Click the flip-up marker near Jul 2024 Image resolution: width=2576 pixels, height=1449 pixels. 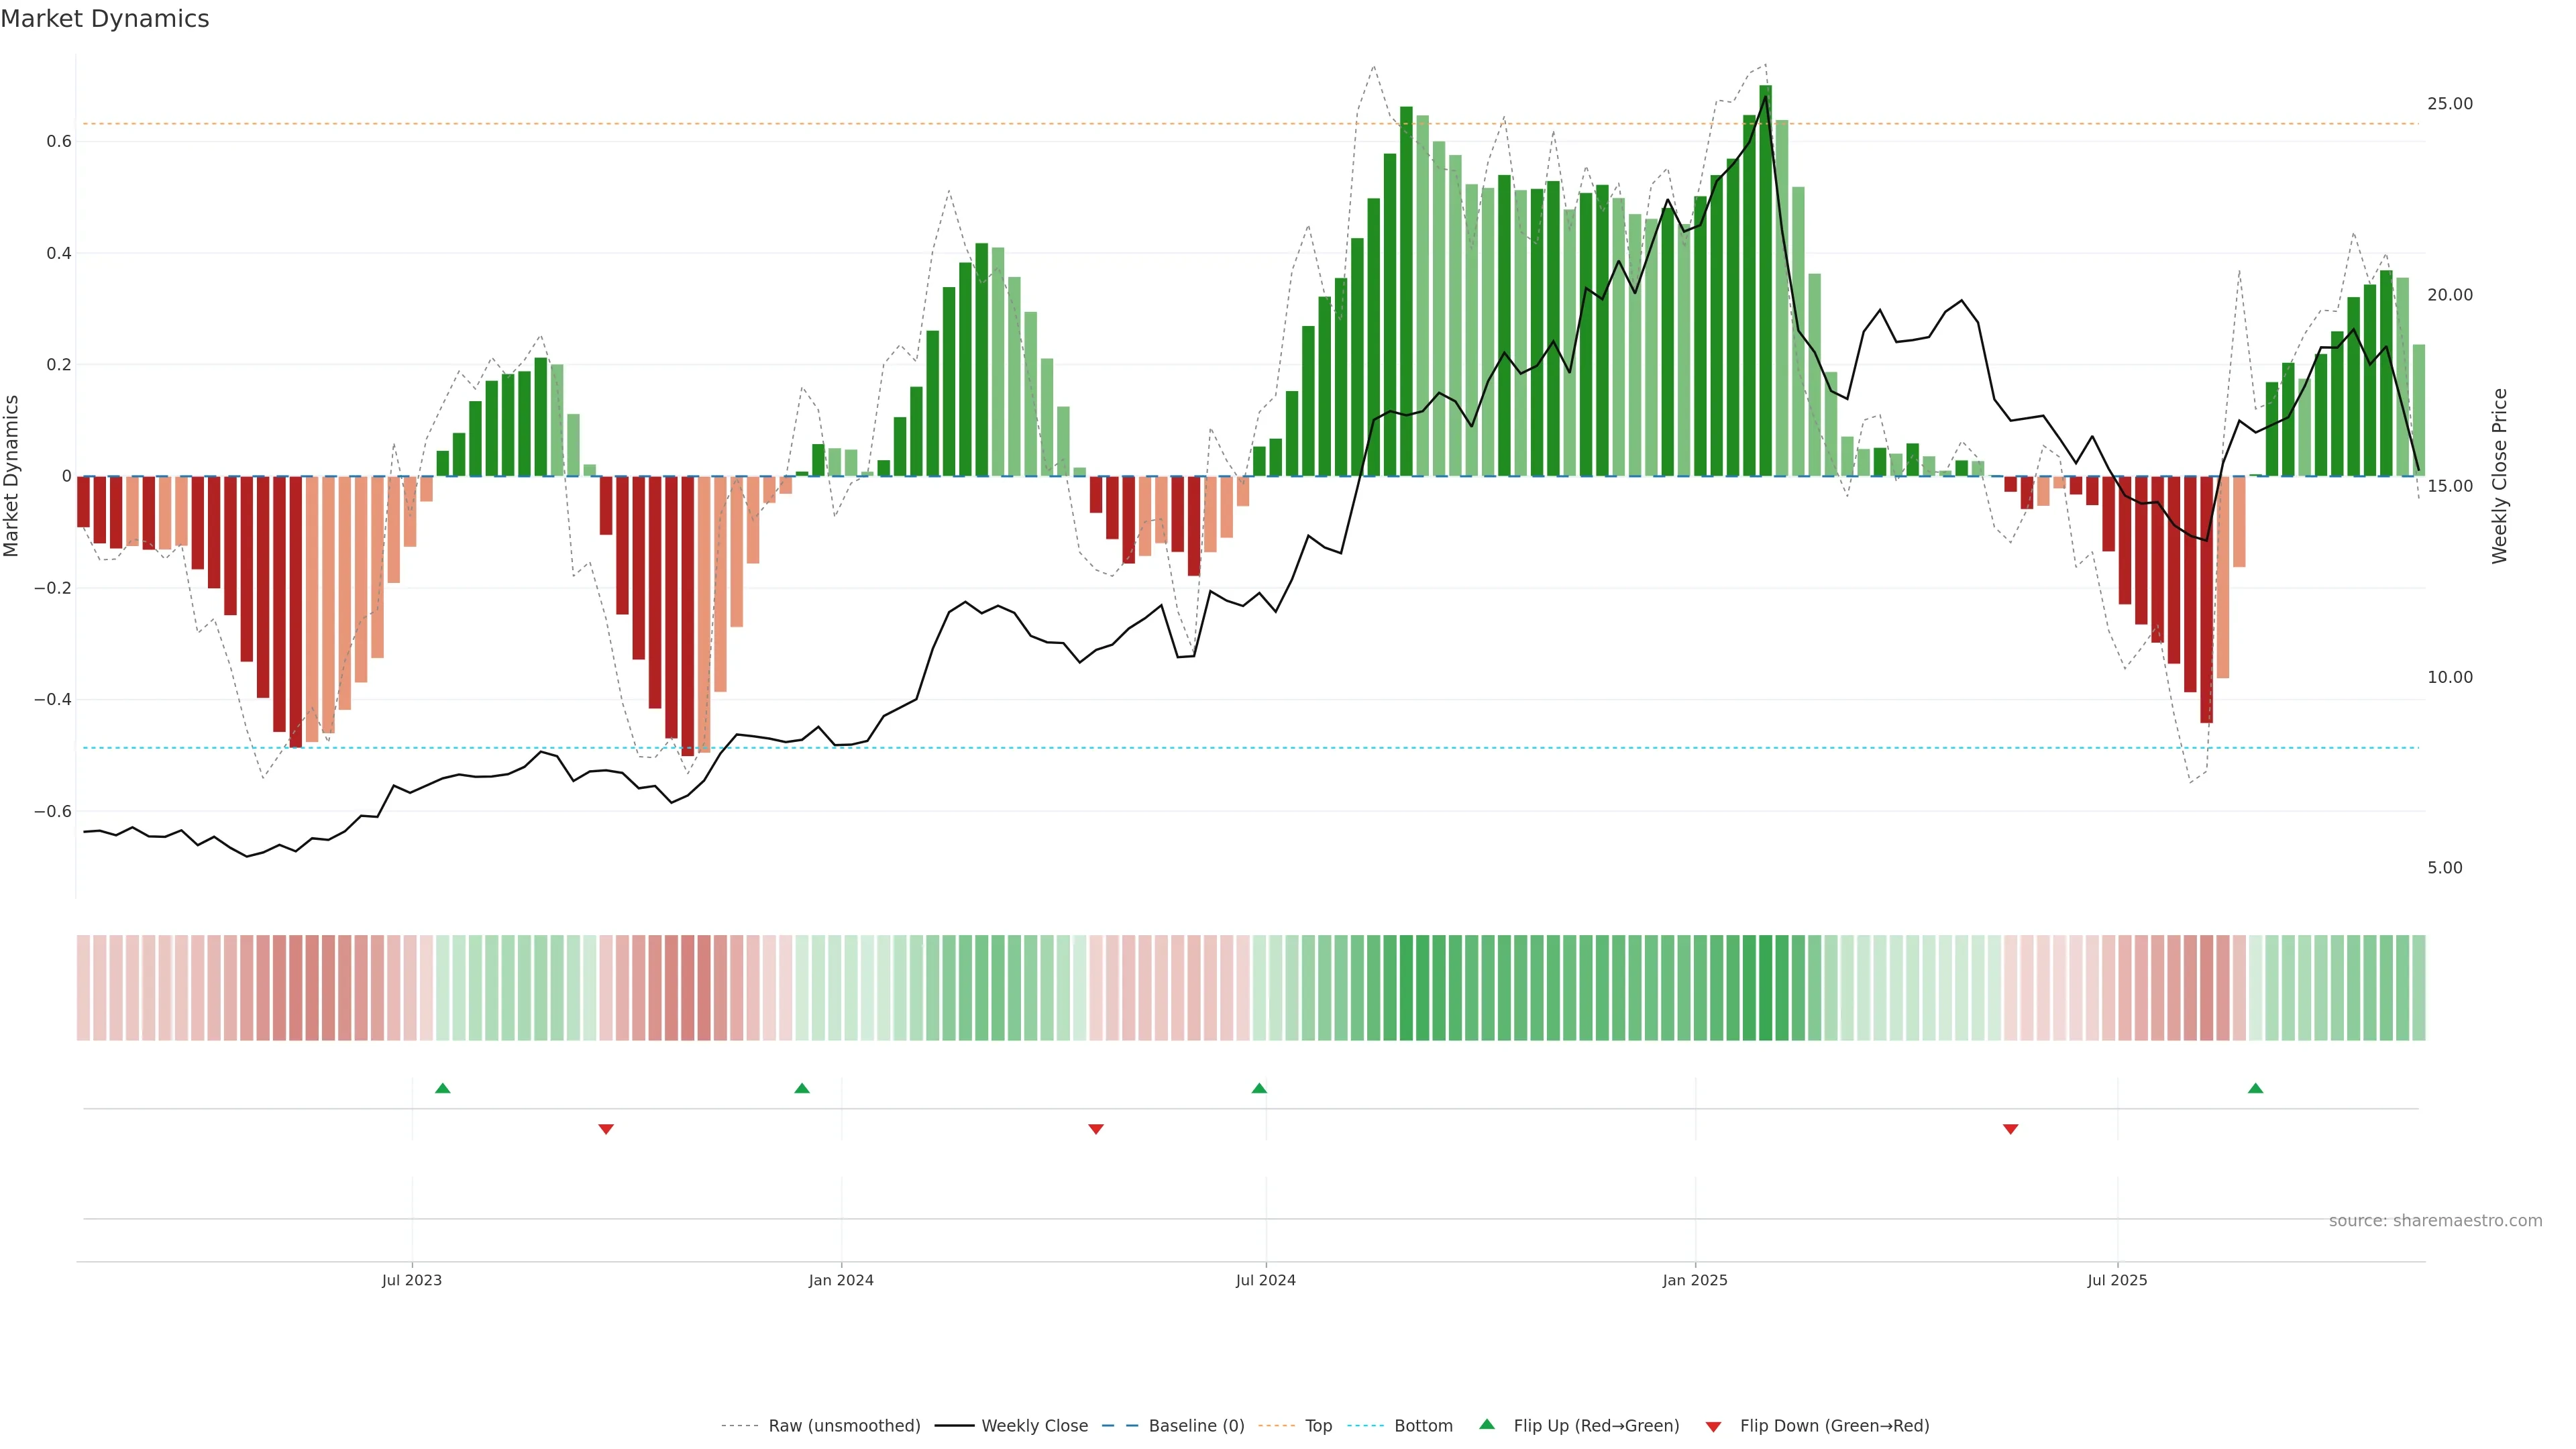(x=1259, y=1088)
